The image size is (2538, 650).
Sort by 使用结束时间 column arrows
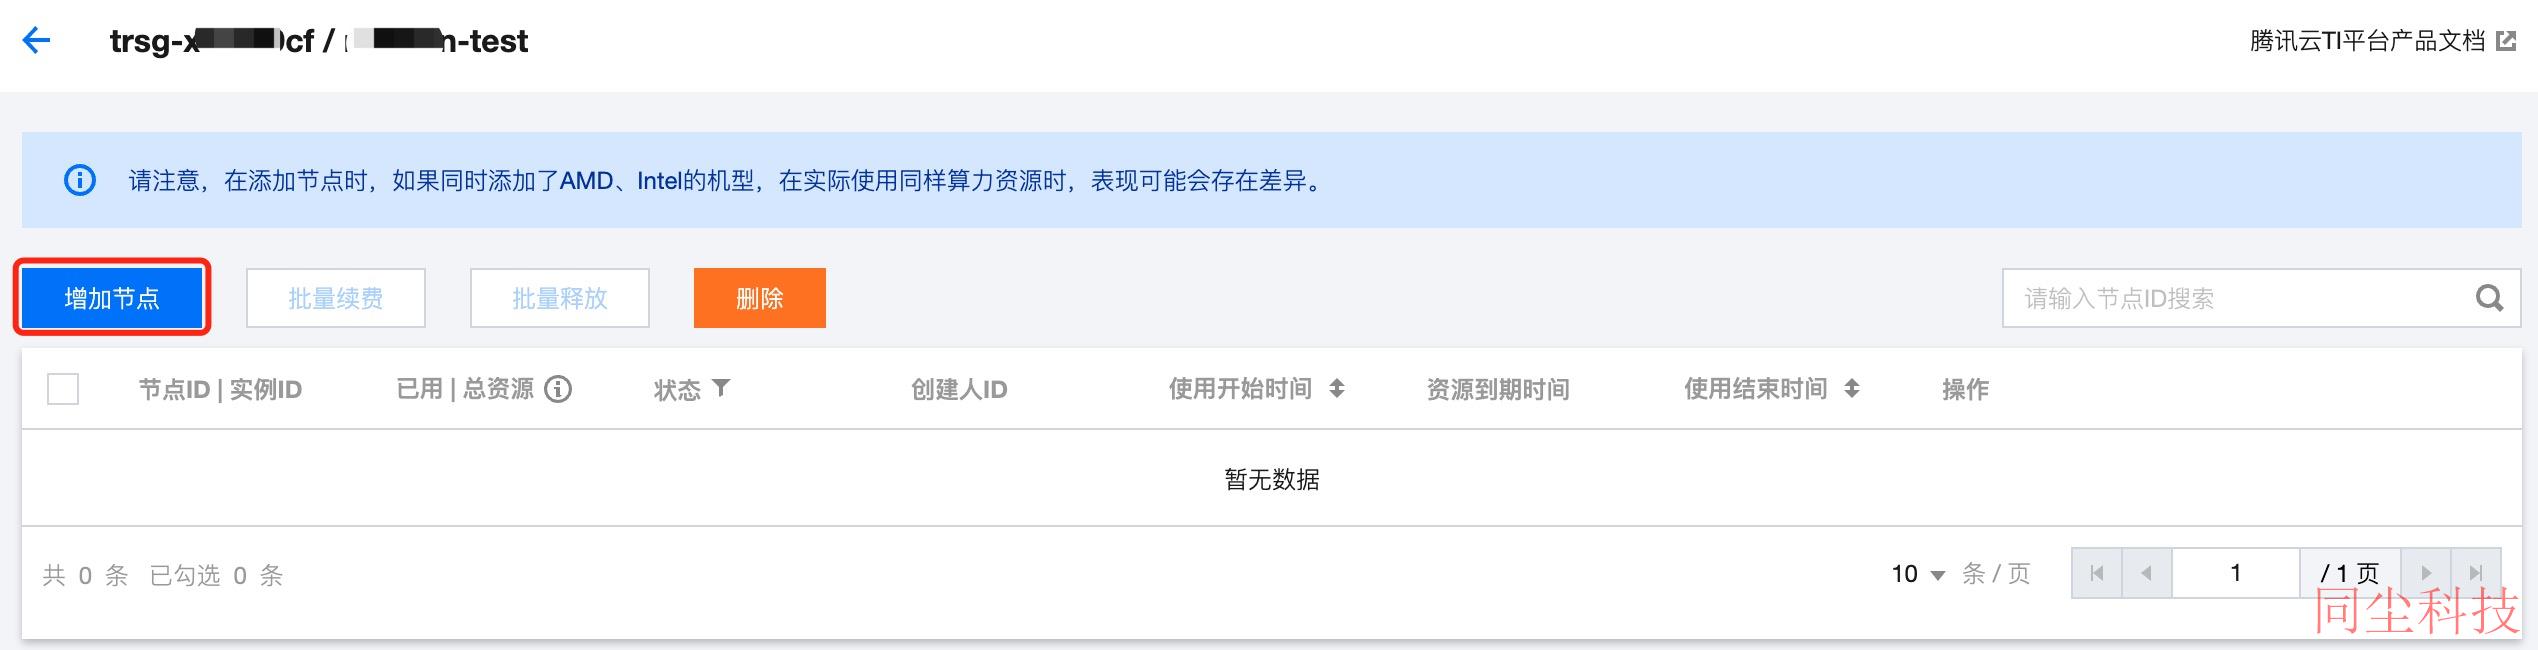click(x=1852, y=388)
